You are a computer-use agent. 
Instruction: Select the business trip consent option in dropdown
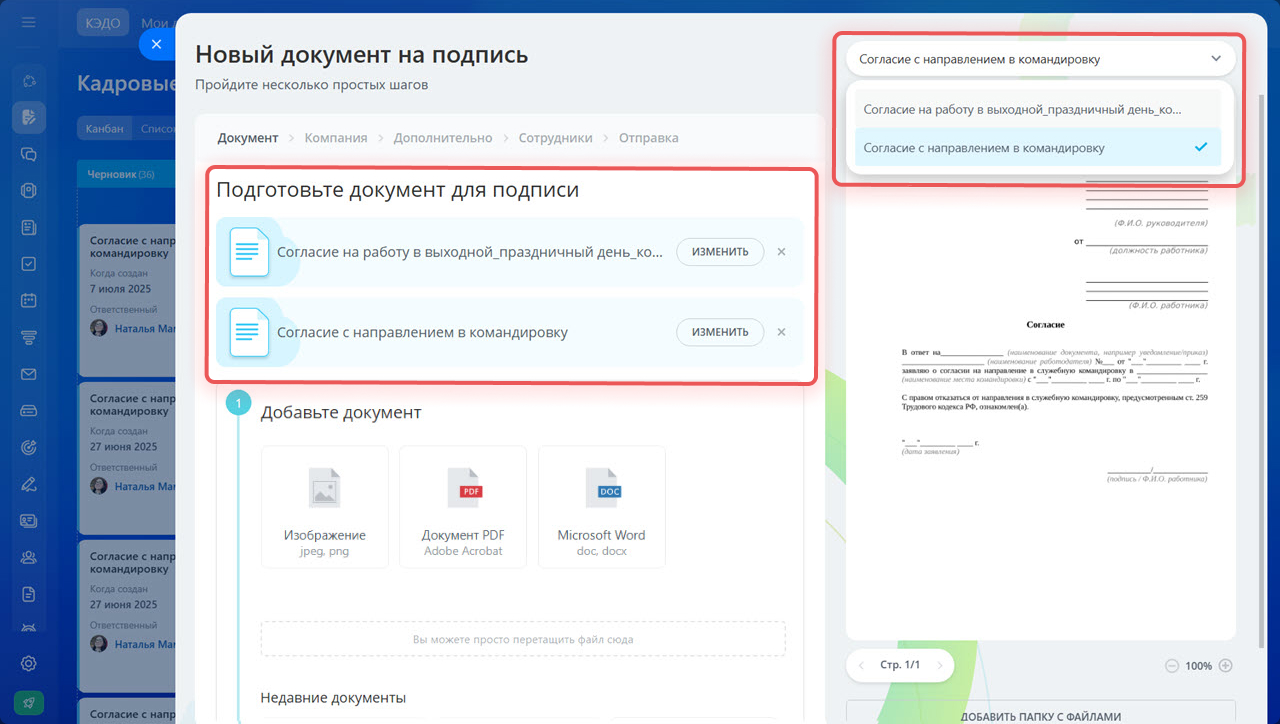coord(1038,147)
